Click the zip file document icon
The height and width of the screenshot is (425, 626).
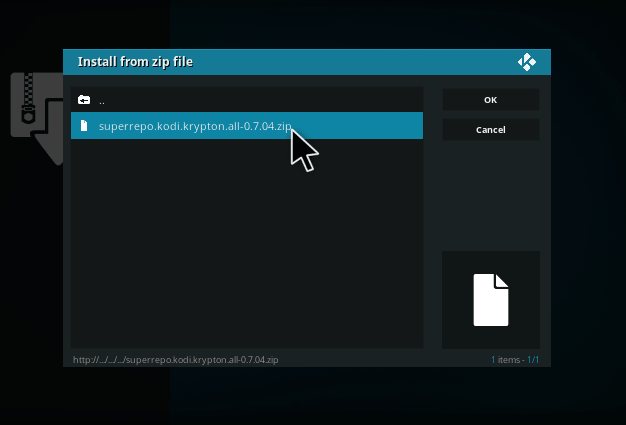coord(84,126)
